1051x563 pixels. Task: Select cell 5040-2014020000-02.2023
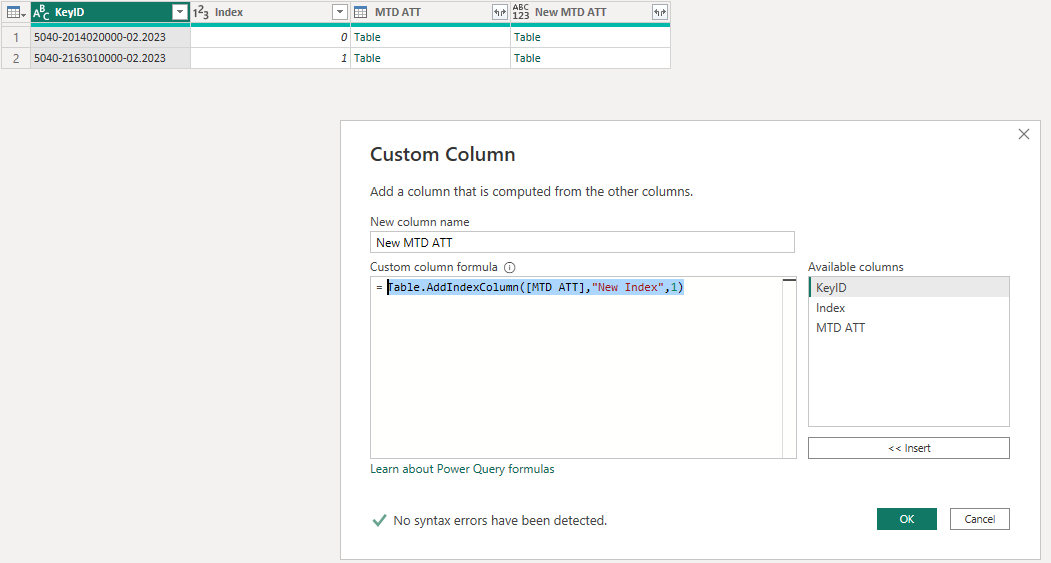[111, 37]
